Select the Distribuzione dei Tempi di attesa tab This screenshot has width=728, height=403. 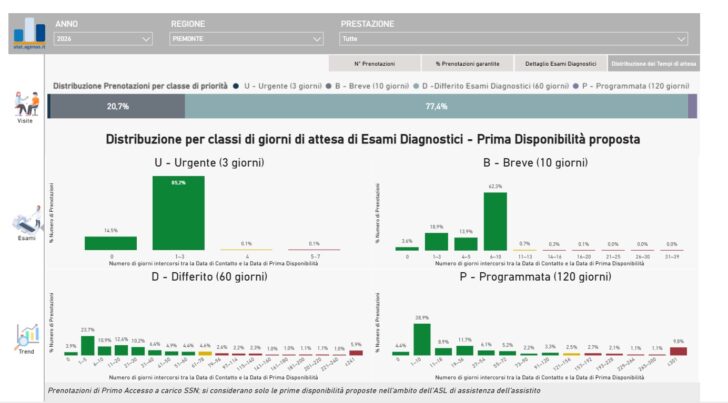point(654,64)
